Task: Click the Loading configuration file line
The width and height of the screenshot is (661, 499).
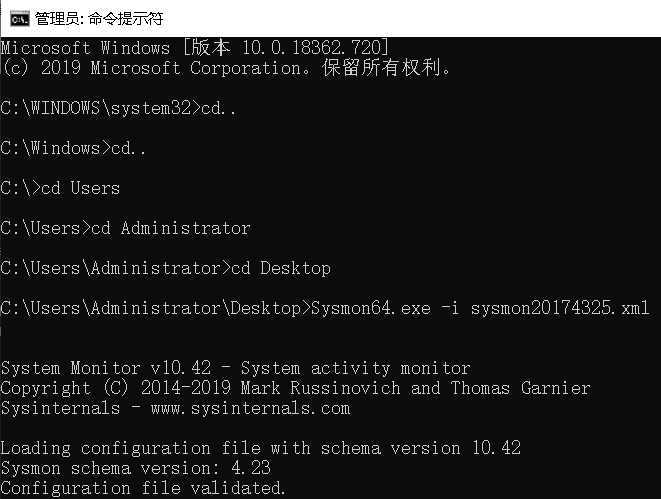Action: point(261,448)
